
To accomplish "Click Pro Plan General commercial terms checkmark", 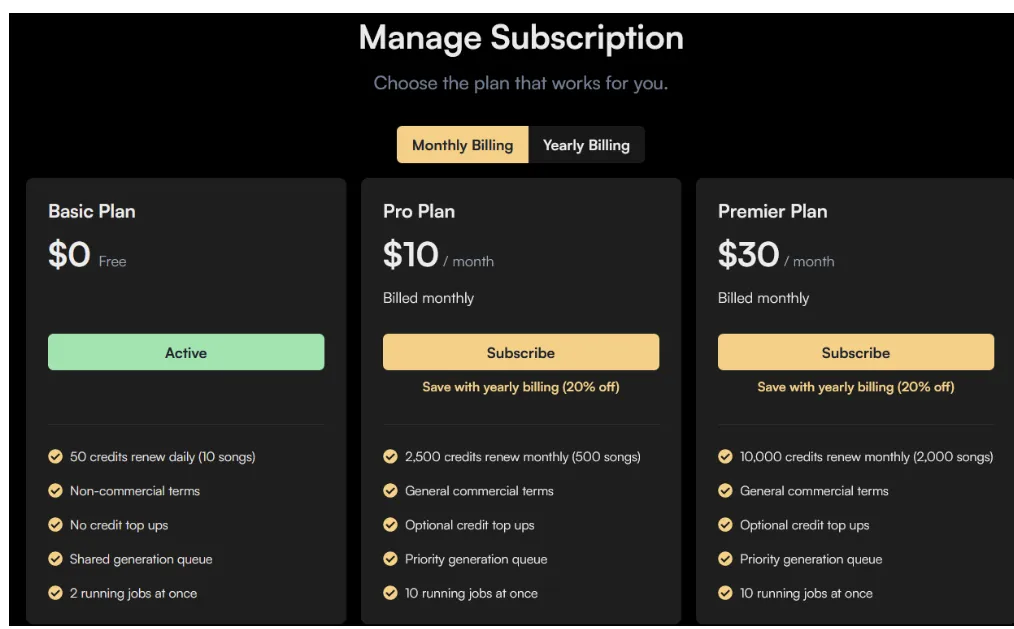I will tap(391, 491).
